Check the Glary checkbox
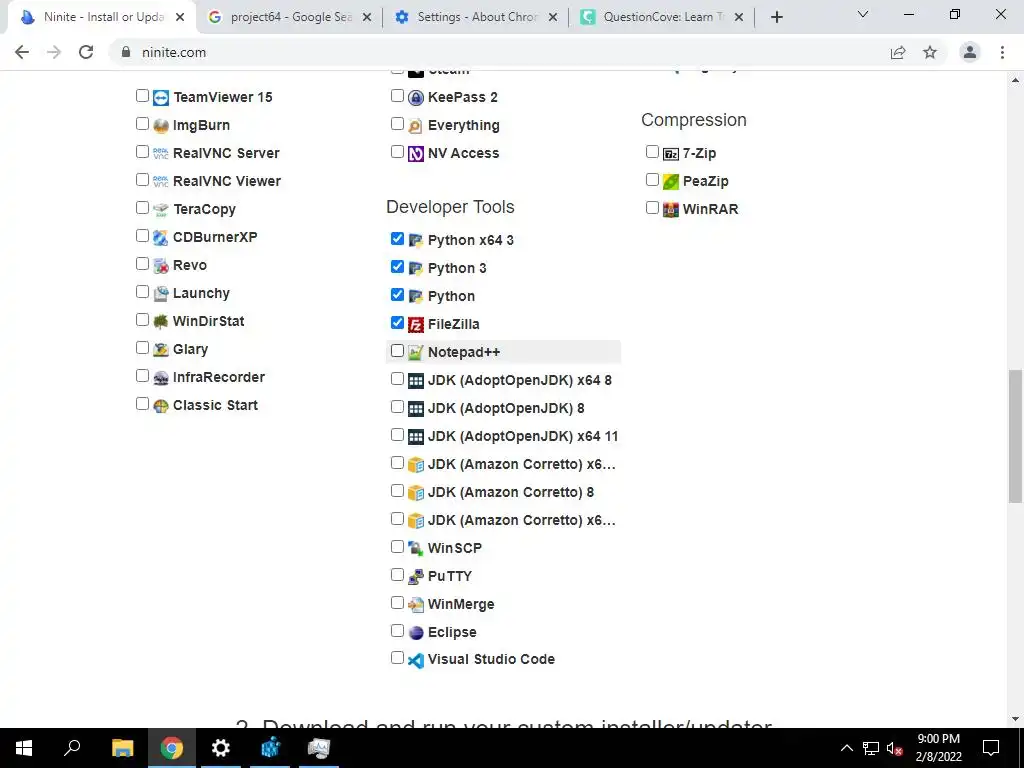The image size is (1024, 768). (142, 347)
